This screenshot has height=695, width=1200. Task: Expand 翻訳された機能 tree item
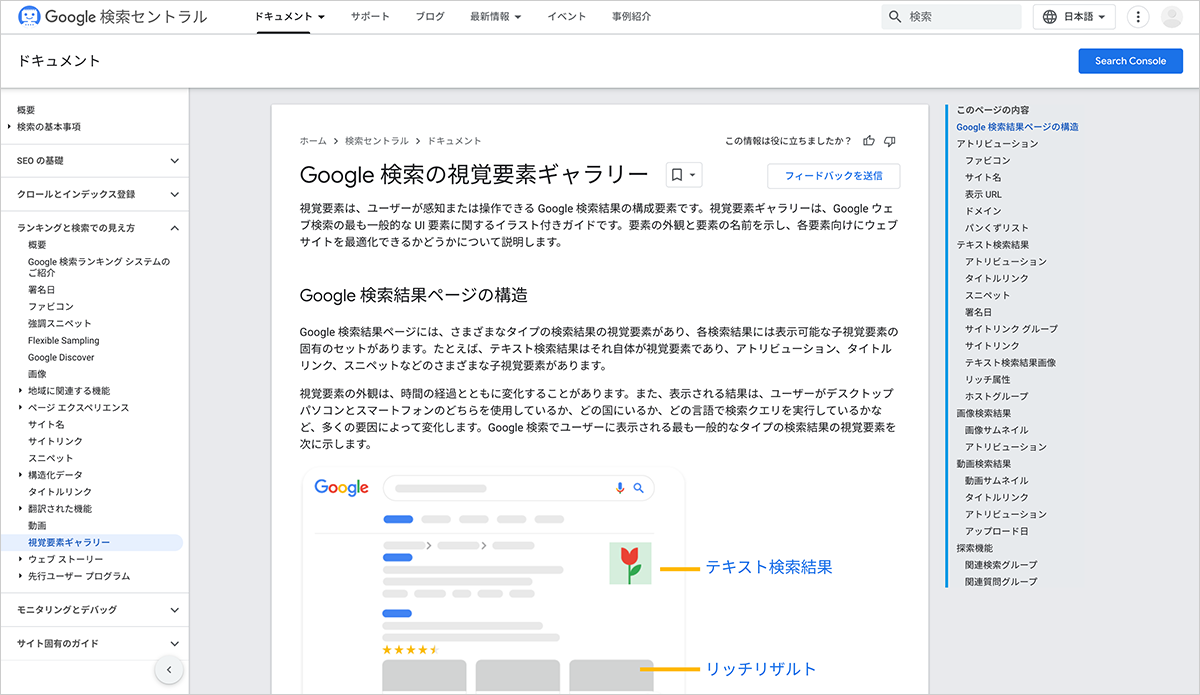click(21, 509)
